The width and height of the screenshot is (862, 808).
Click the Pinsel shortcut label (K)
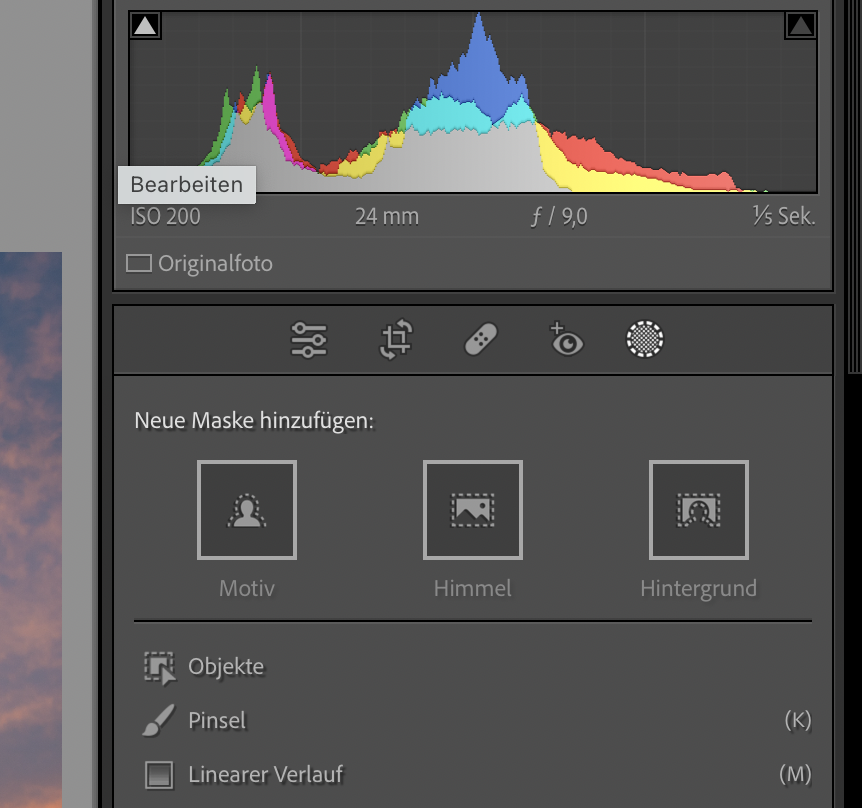[x=798, y=720]
